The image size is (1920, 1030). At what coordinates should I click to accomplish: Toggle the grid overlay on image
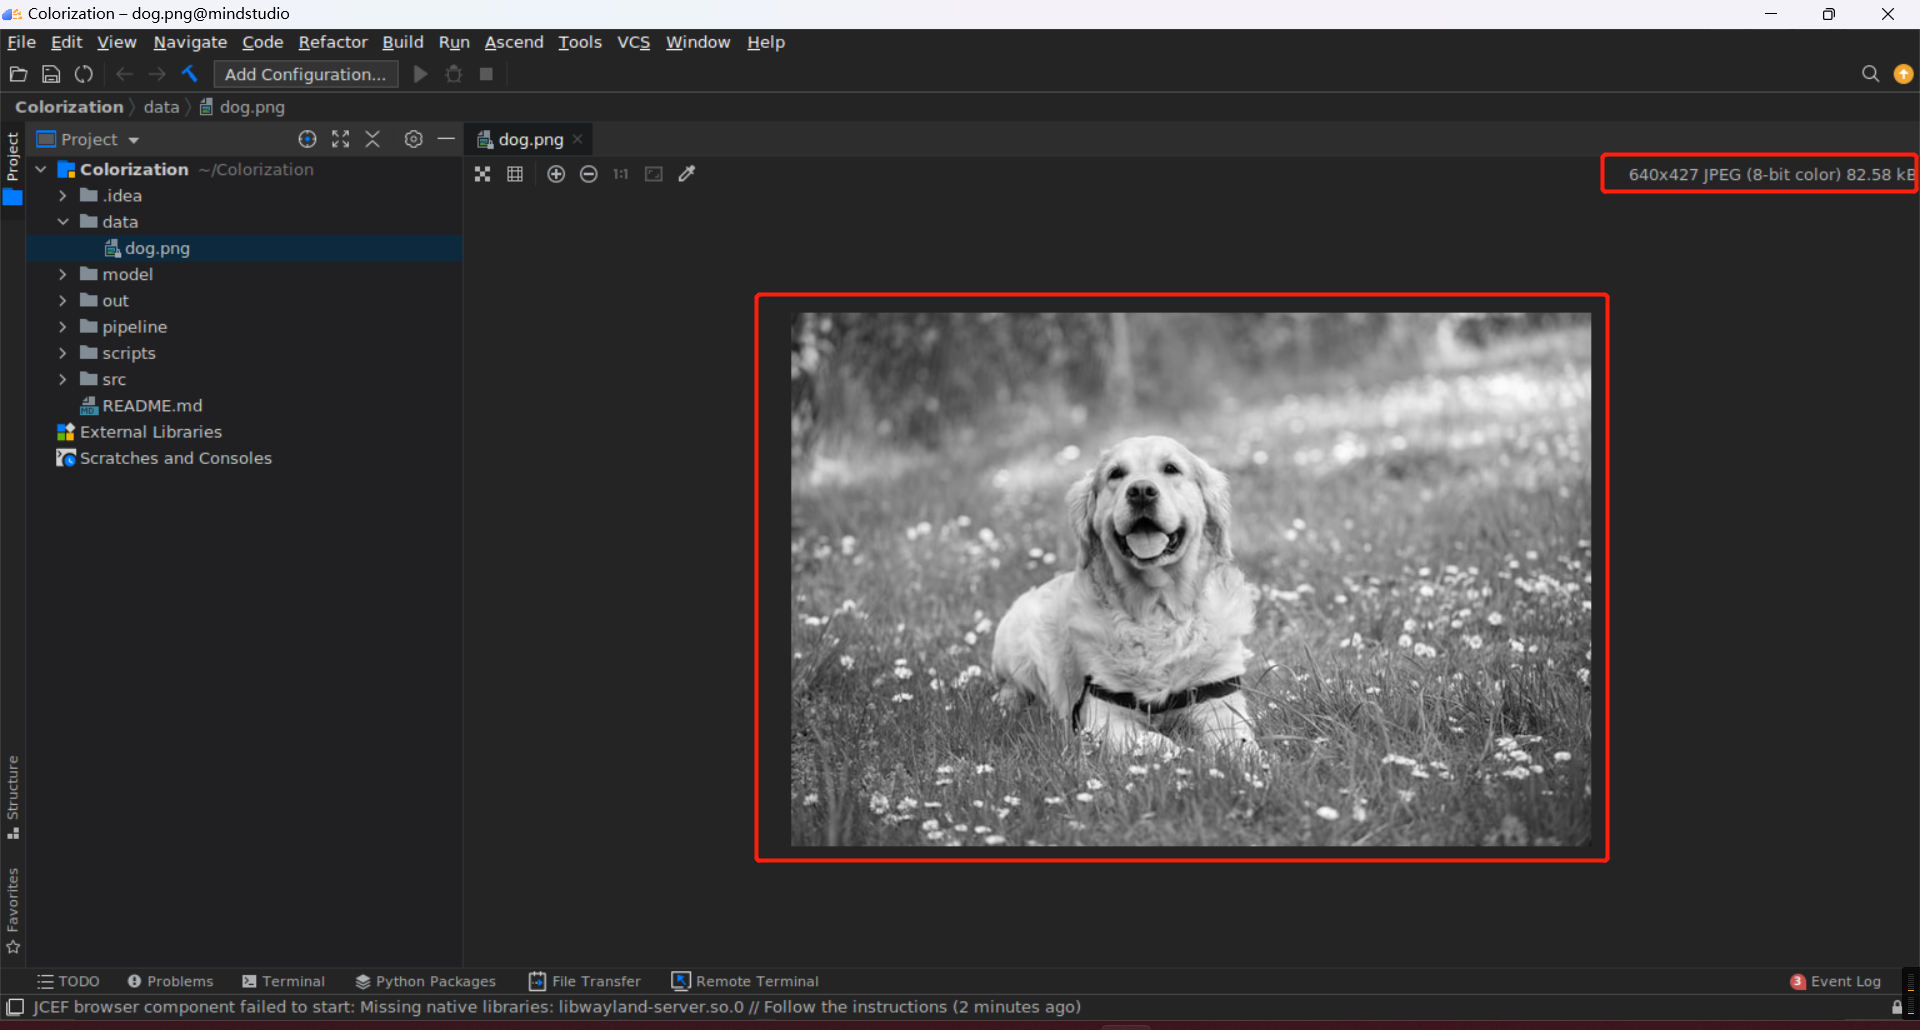515,174
